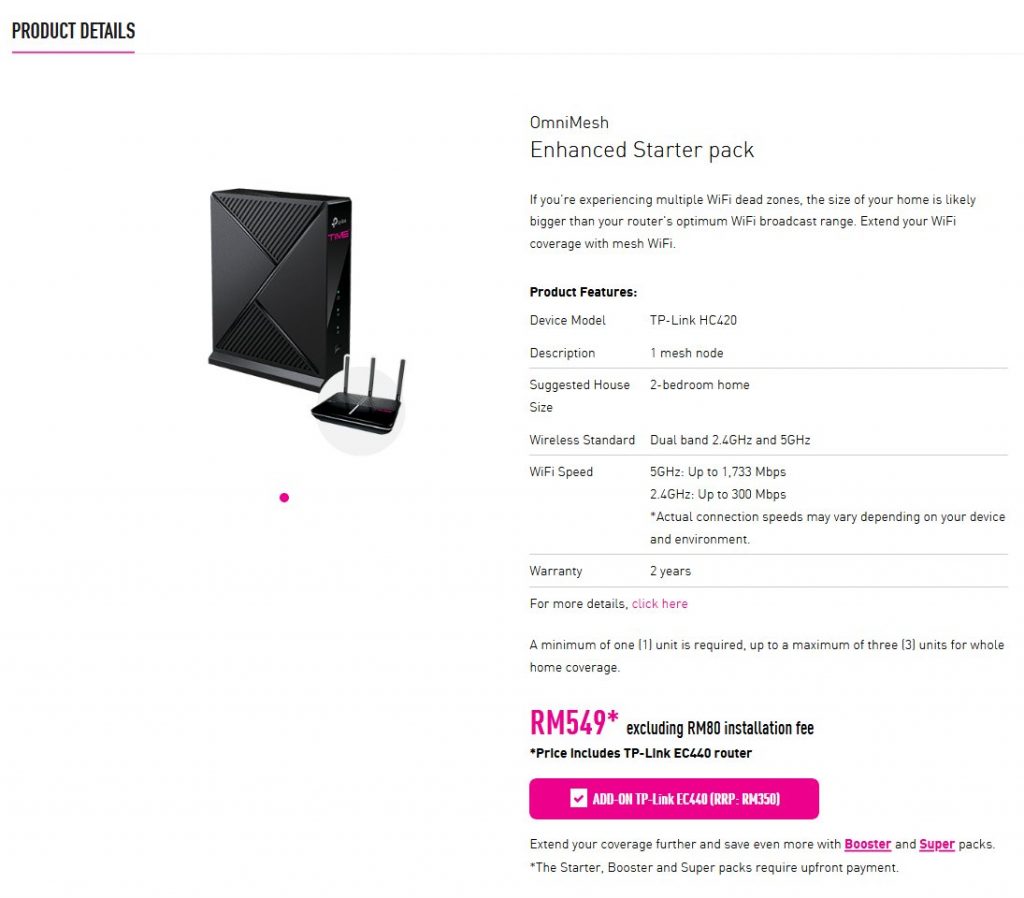Click the 2-bedroom home house size value
The height and width of the screenshot is (898, 1024).
point(699,385)
